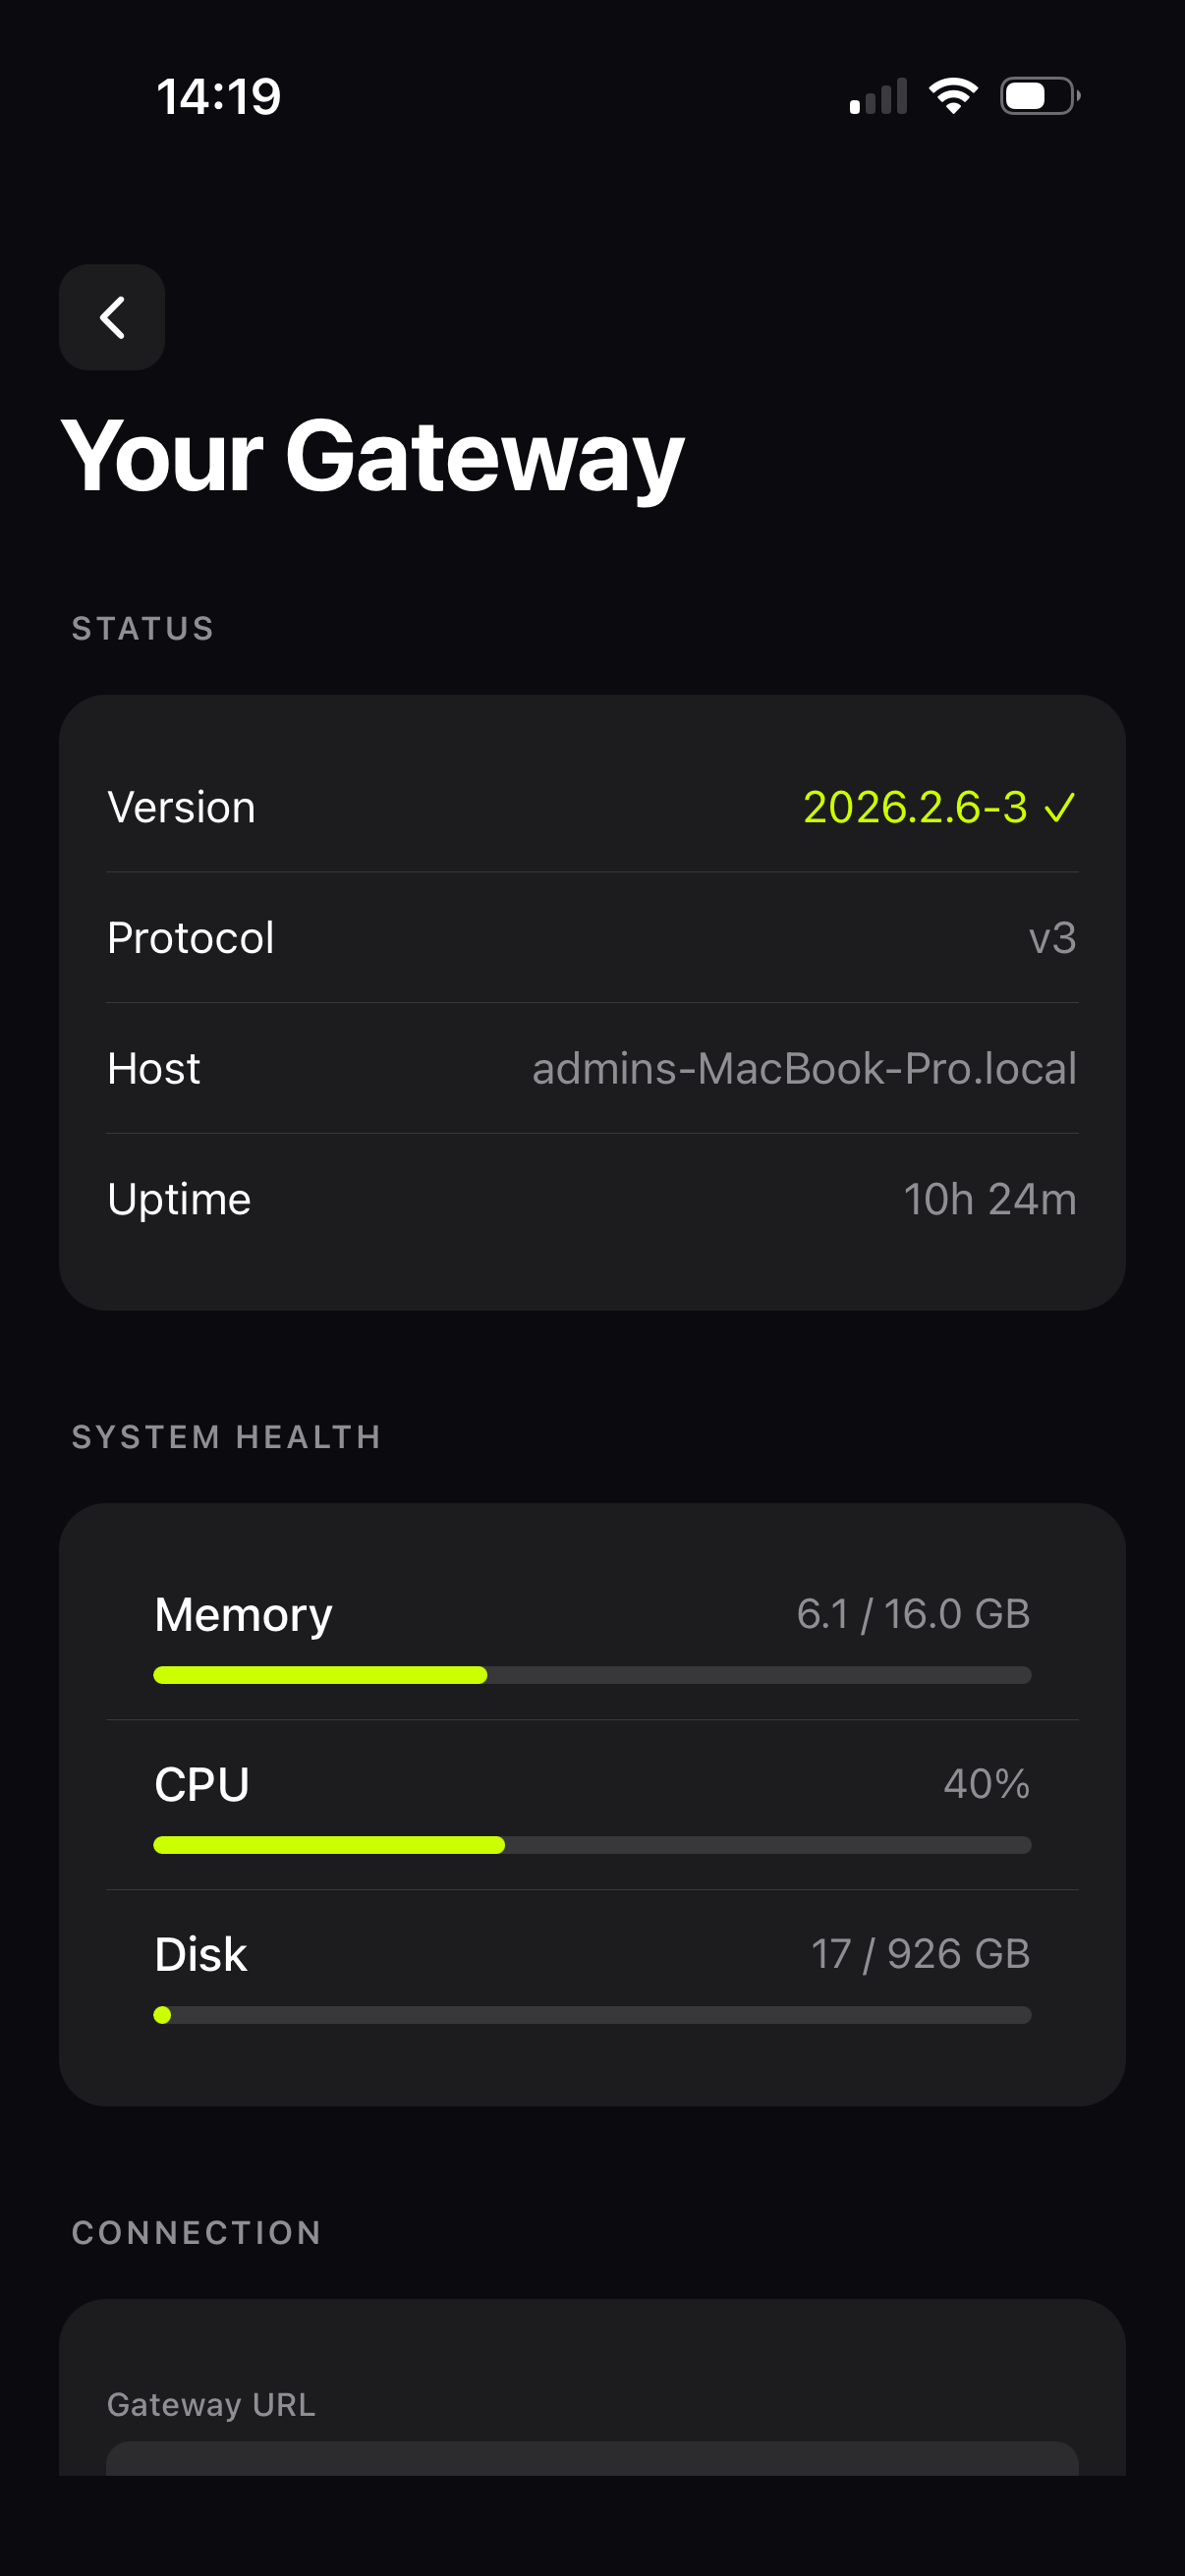The width and height of the screenshot is (1185, 2576).
Task: Tap the Protocol v3 value
Action: click(1052, 938)
